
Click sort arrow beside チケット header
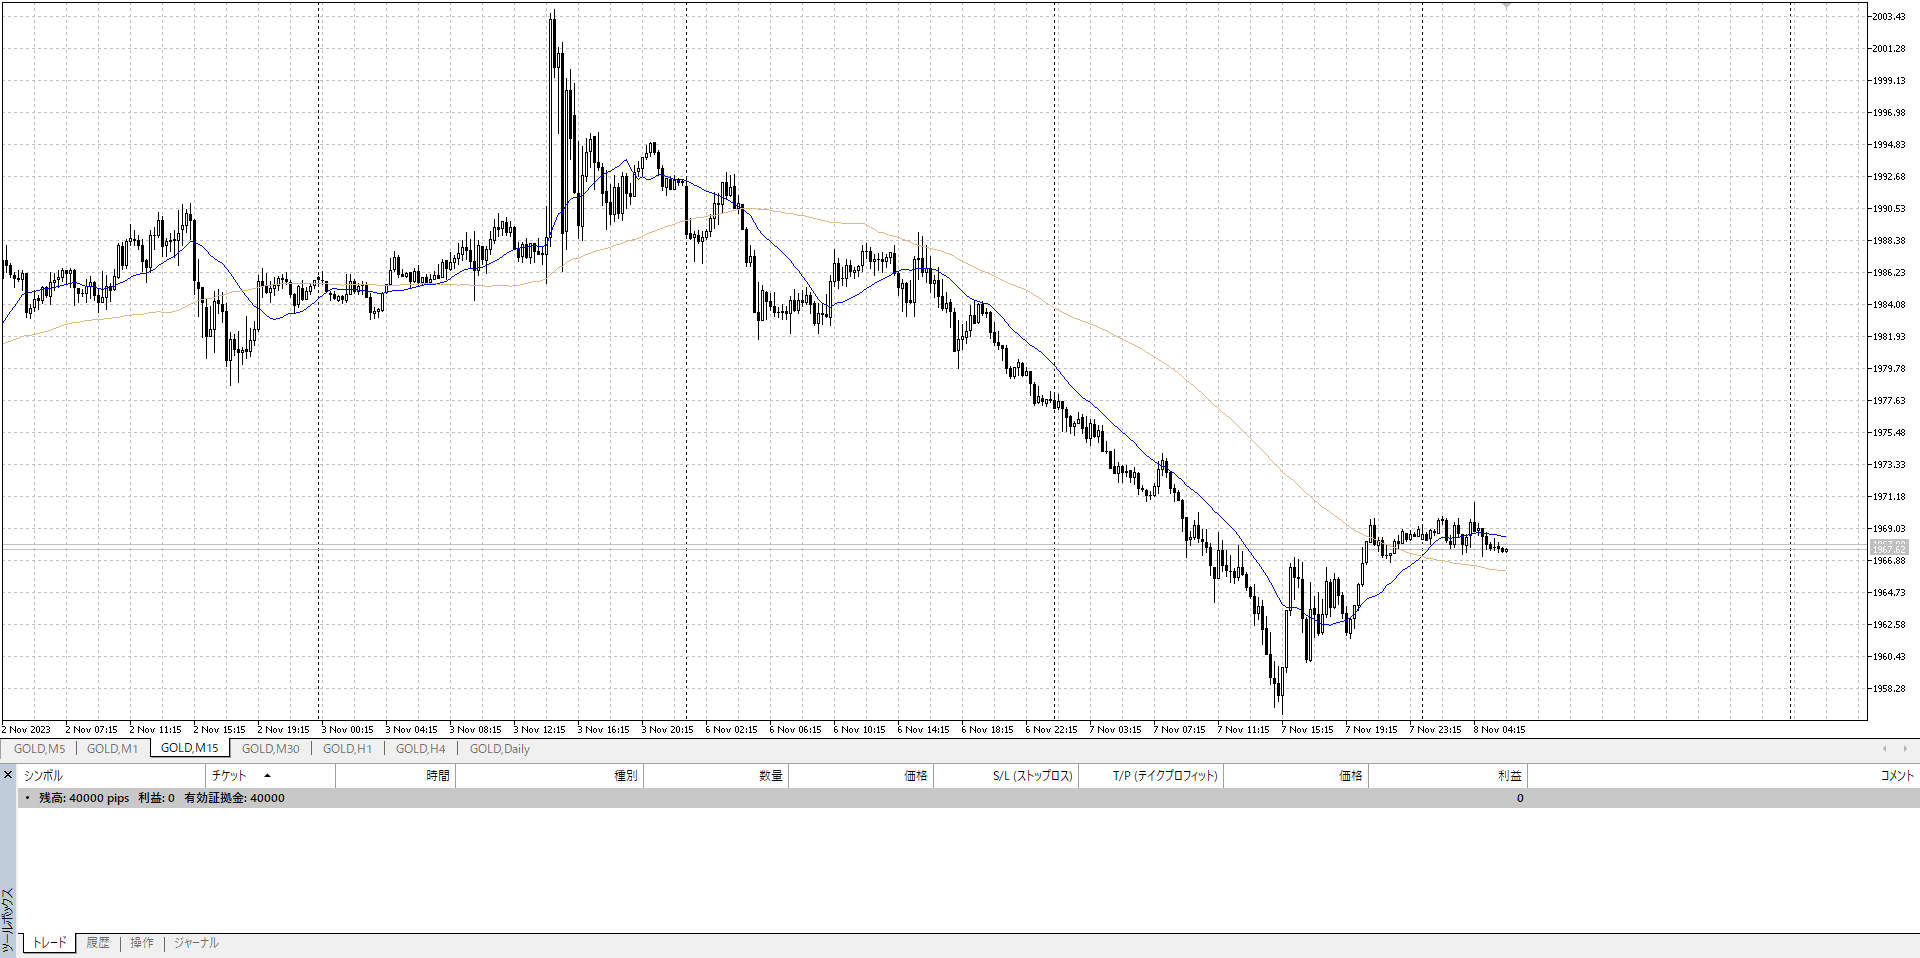[267, 776]
